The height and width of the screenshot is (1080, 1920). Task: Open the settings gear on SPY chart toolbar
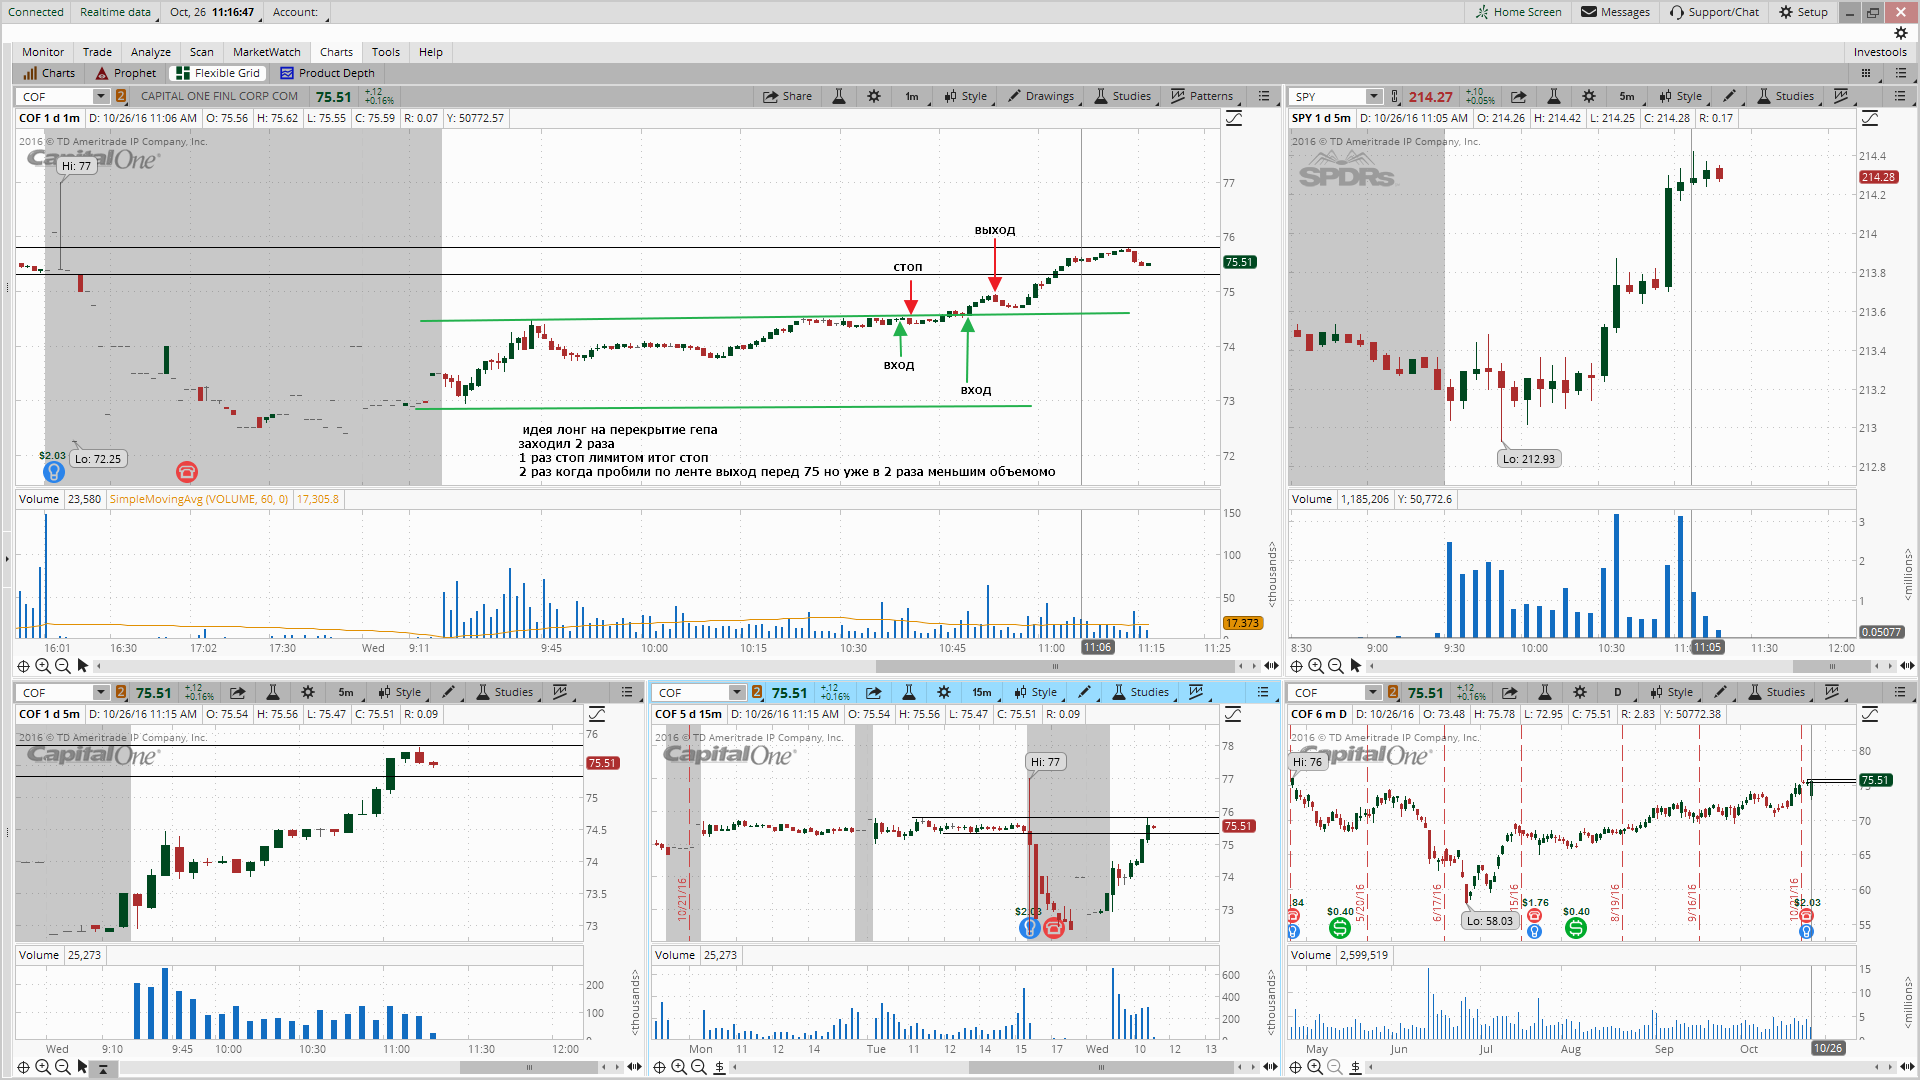[x=1589, y=96]
